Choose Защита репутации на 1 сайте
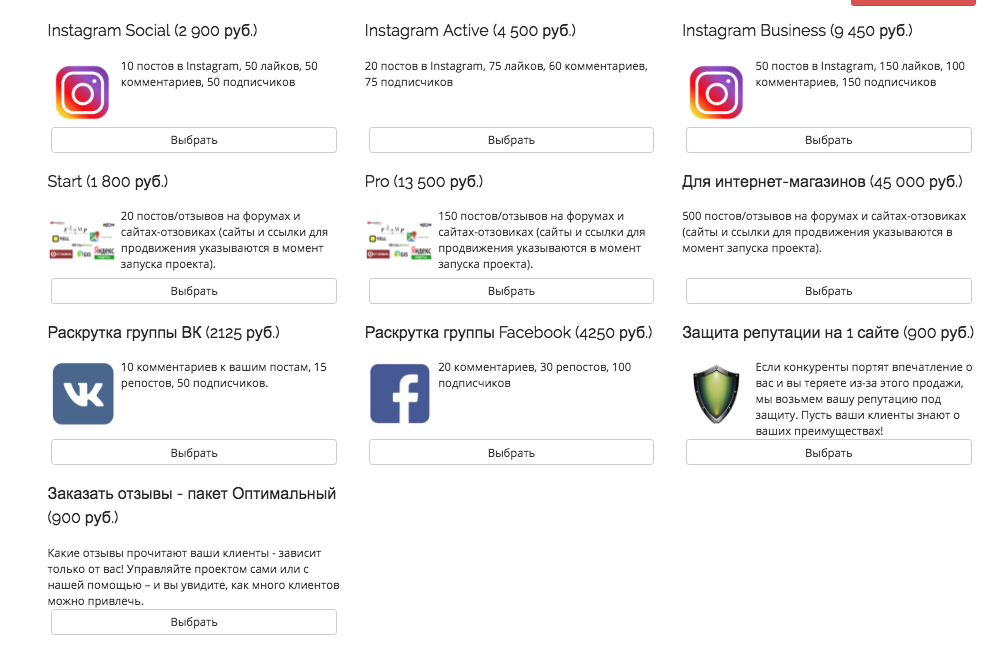Viewport: 1001px width, 654px height. [828, 453]
